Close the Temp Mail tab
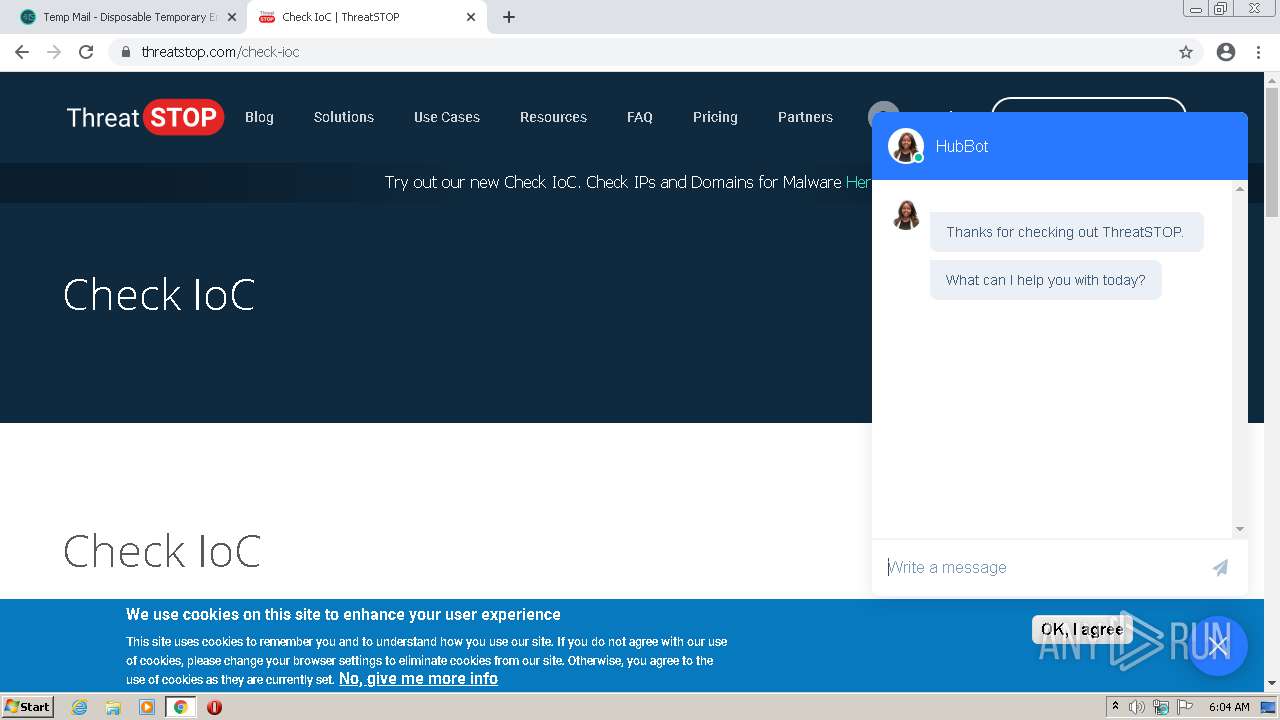The height and width of the screenshot is (720, 1280). 232,17
